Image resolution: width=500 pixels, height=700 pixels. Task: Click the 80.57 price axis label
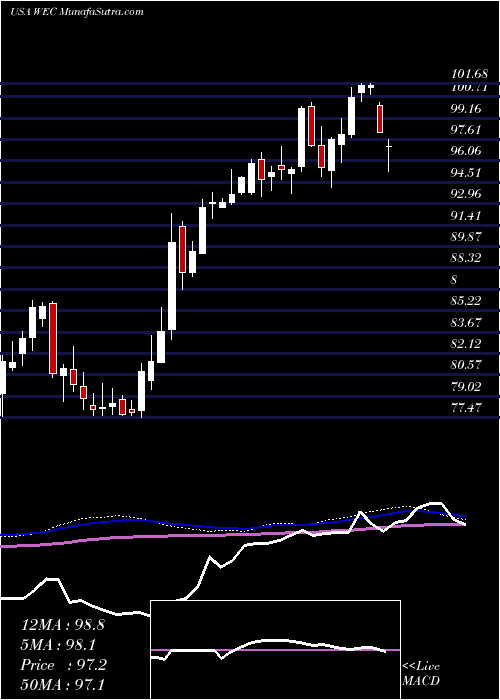pos(467,365)
